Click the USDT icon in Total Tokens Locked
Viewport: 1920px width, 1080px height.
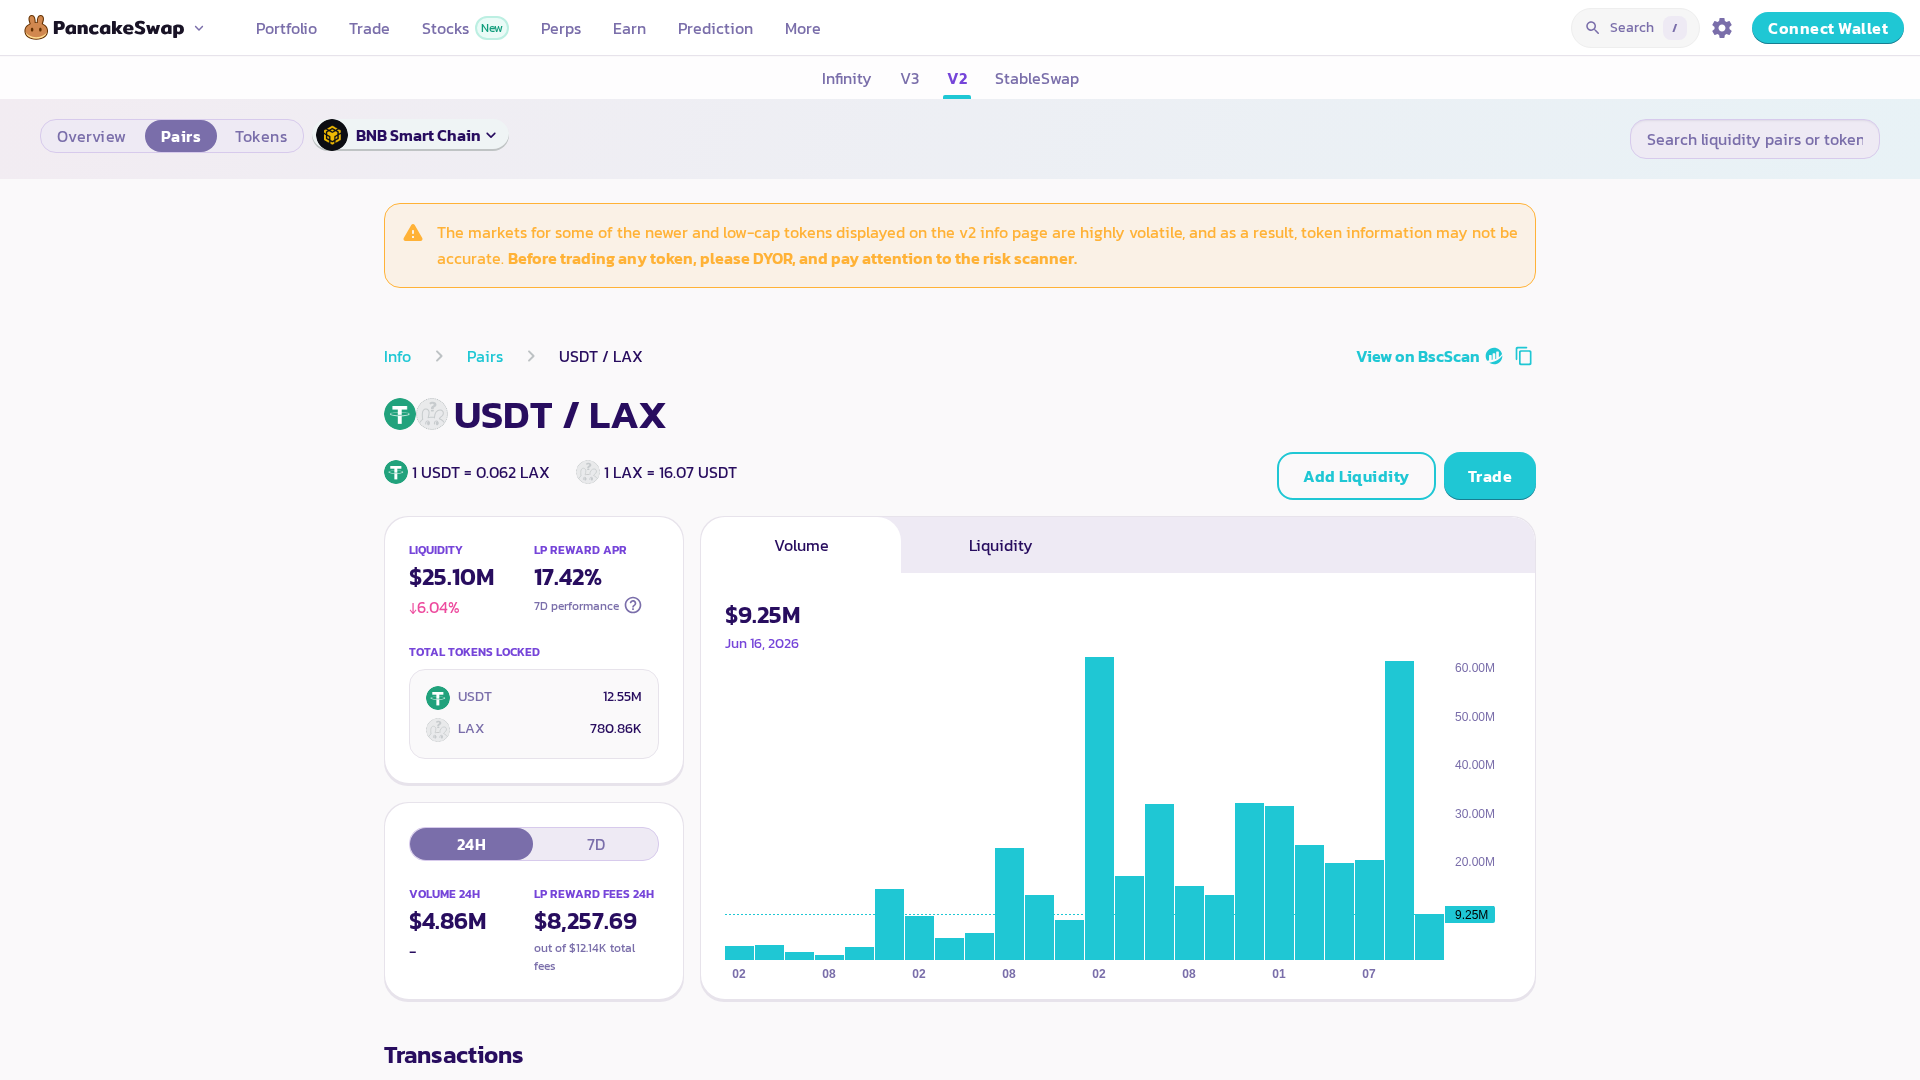click(x=438, y=697)
